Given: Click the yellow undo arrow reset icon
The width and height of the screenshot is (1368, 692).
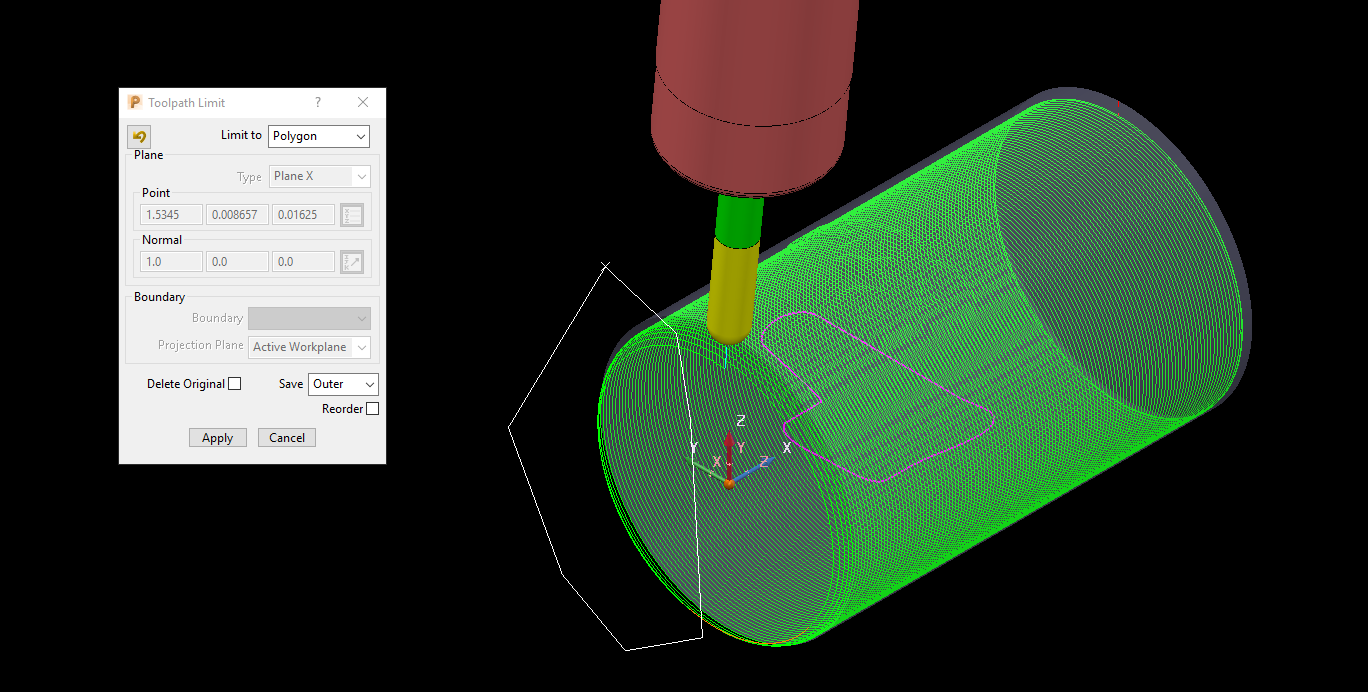Looking at the screenshot, I should point(139,137).
